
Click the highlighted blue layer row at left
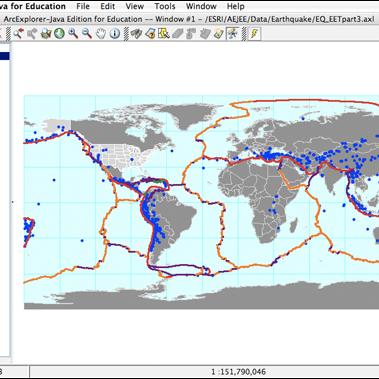pos(5,56)
